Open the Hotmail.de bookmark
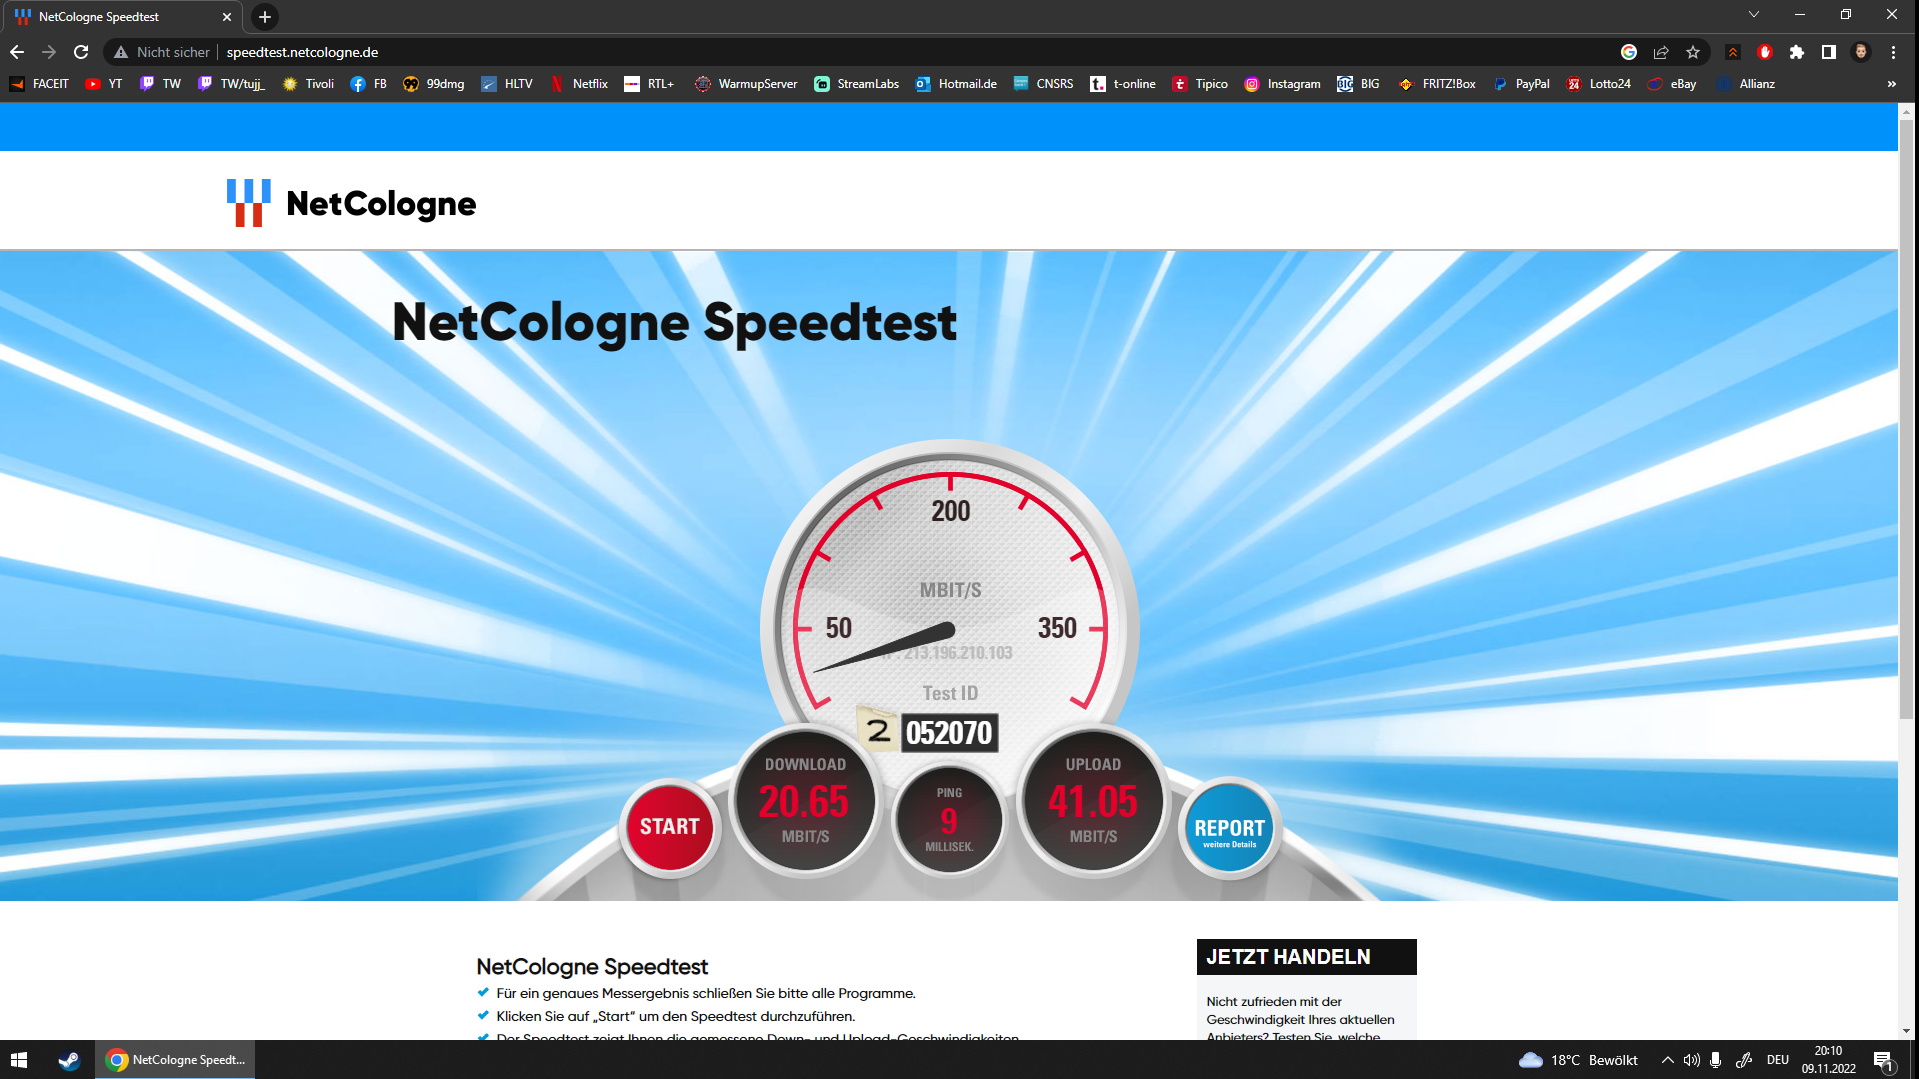Image resolution: width=1919 pixels, height=1079 pixels. pos(956,84)
